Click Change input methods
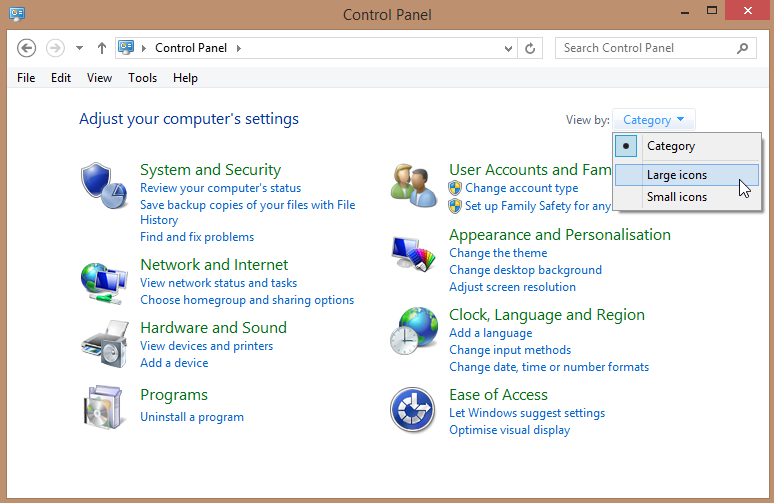774x503 pixels. [510, 350]
